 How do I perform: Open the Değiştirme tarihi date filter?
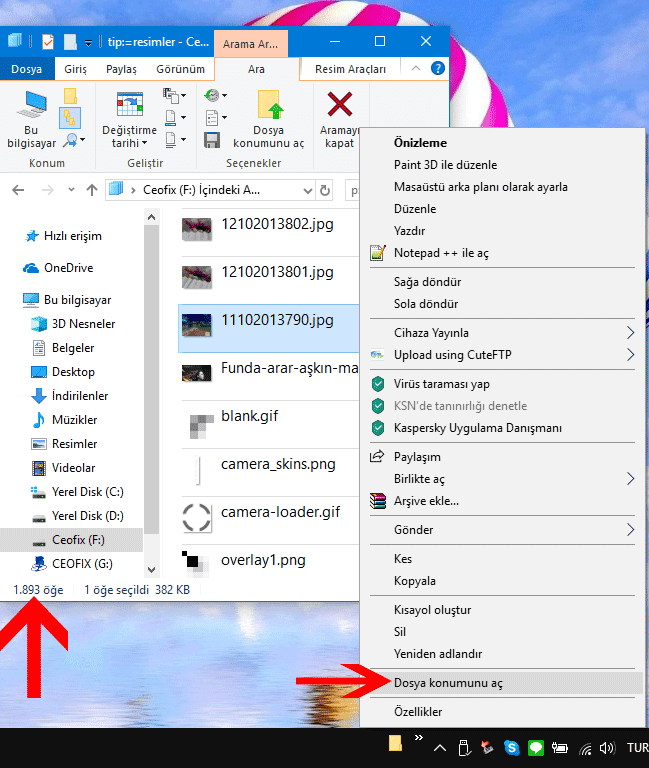click(129, 119)
